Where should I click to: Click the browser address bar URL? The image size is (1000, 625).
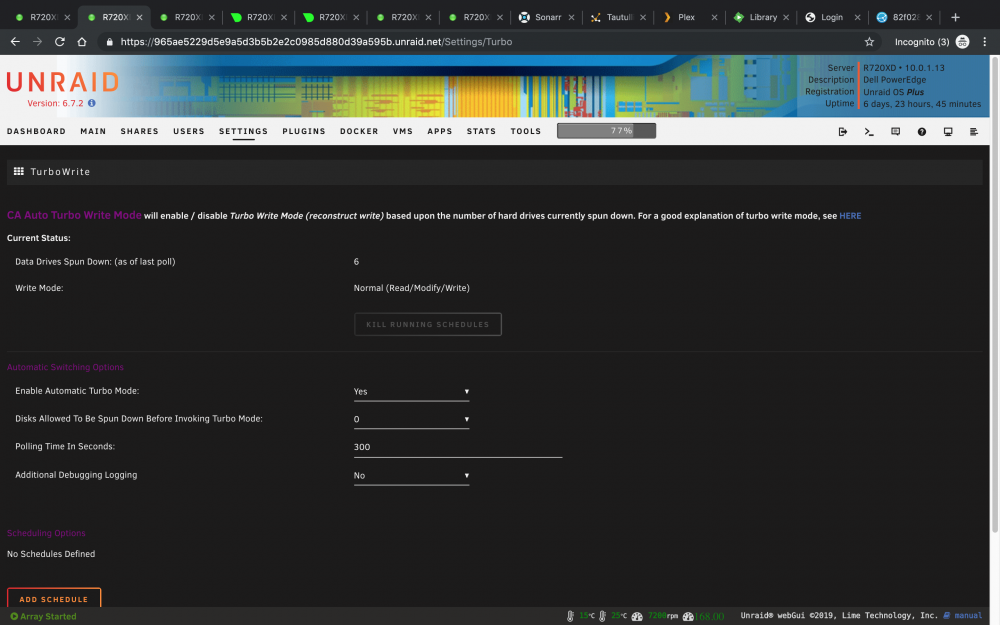316,41
